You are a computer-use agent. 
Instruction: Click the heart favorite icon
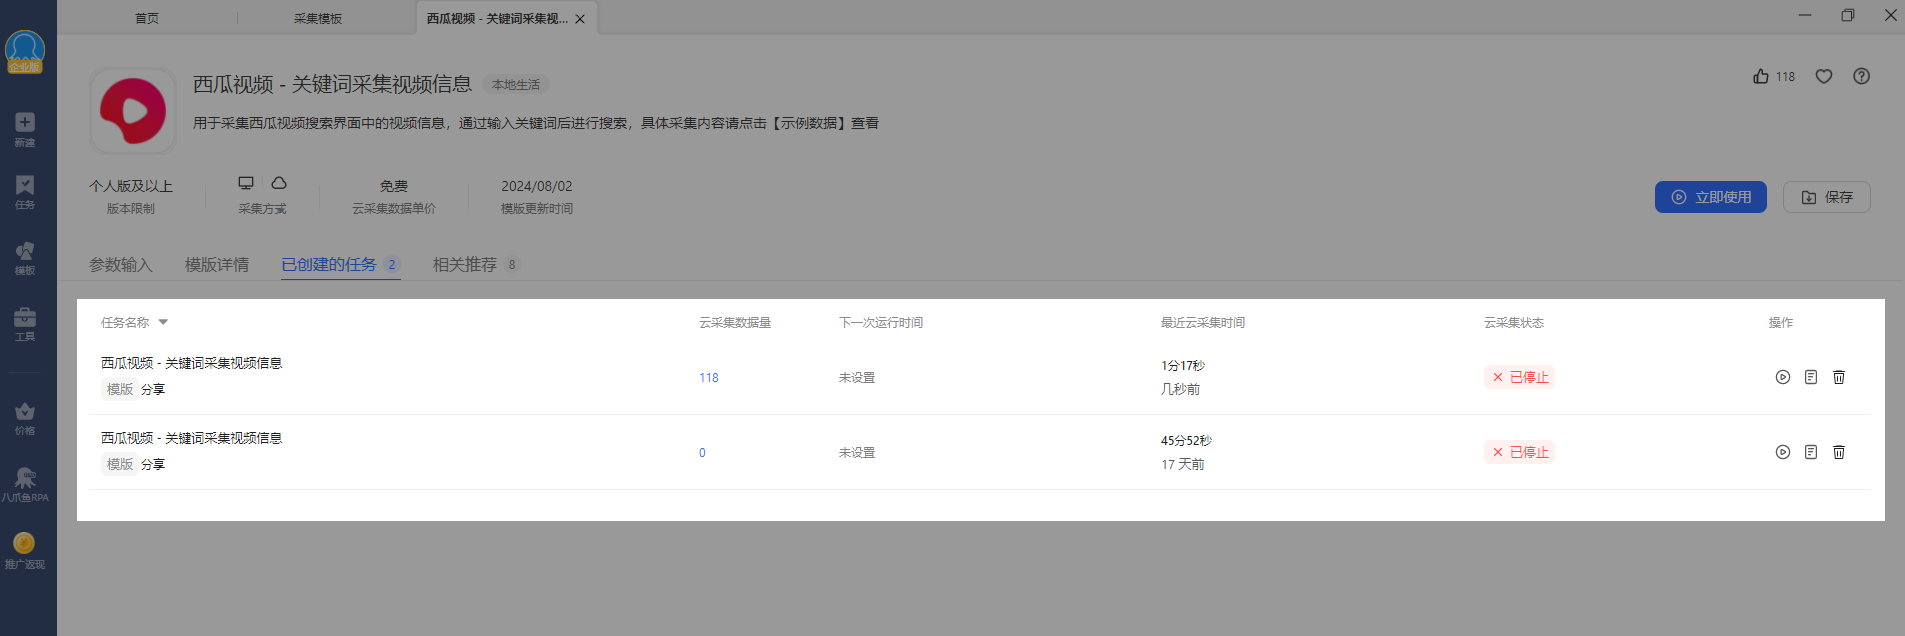[x=1824, y=76]
